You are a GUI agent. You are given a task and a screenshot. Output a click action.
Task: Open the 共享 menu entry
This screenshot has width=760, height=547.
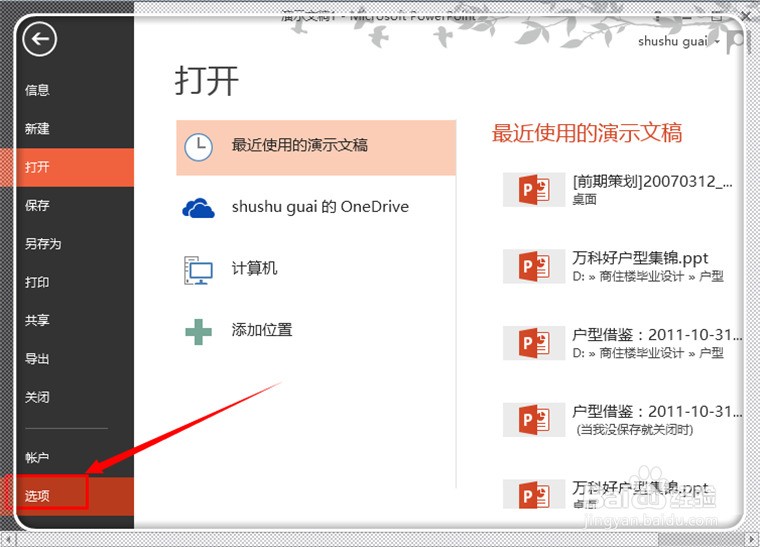click(x=37, y=320)
